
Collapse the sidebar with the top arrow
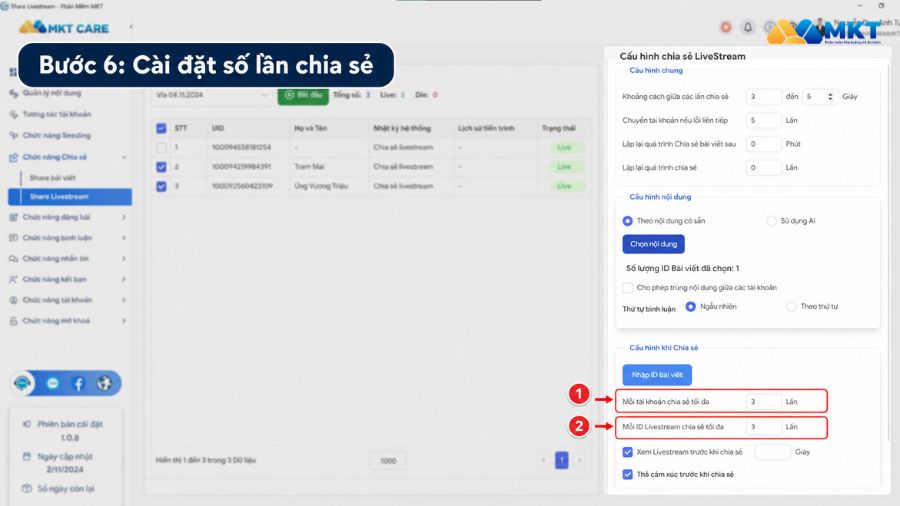tap(131, 27)
